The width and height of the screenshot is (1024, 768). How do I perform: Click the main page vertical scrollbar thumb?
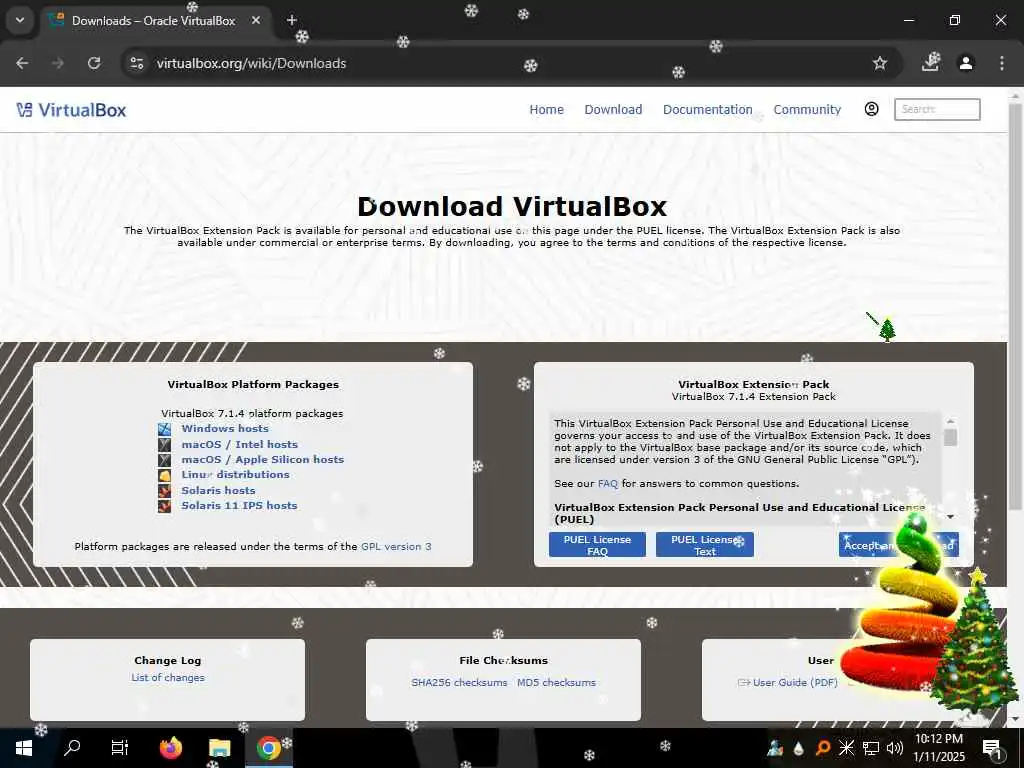pyautogui.click(x=1014, y=306)
